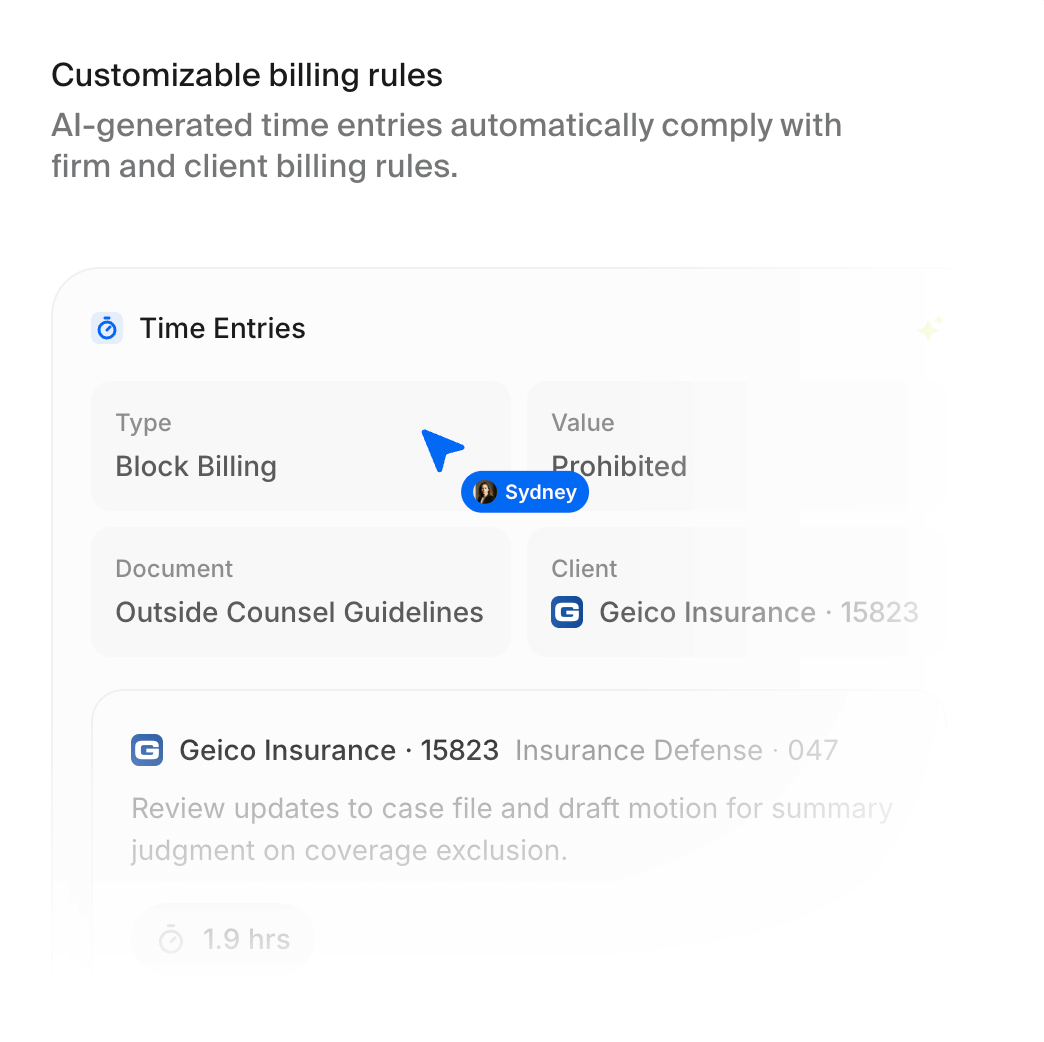
Task: Click the stopwatch icon beside Time Entries
Action: tap(107, 328)
